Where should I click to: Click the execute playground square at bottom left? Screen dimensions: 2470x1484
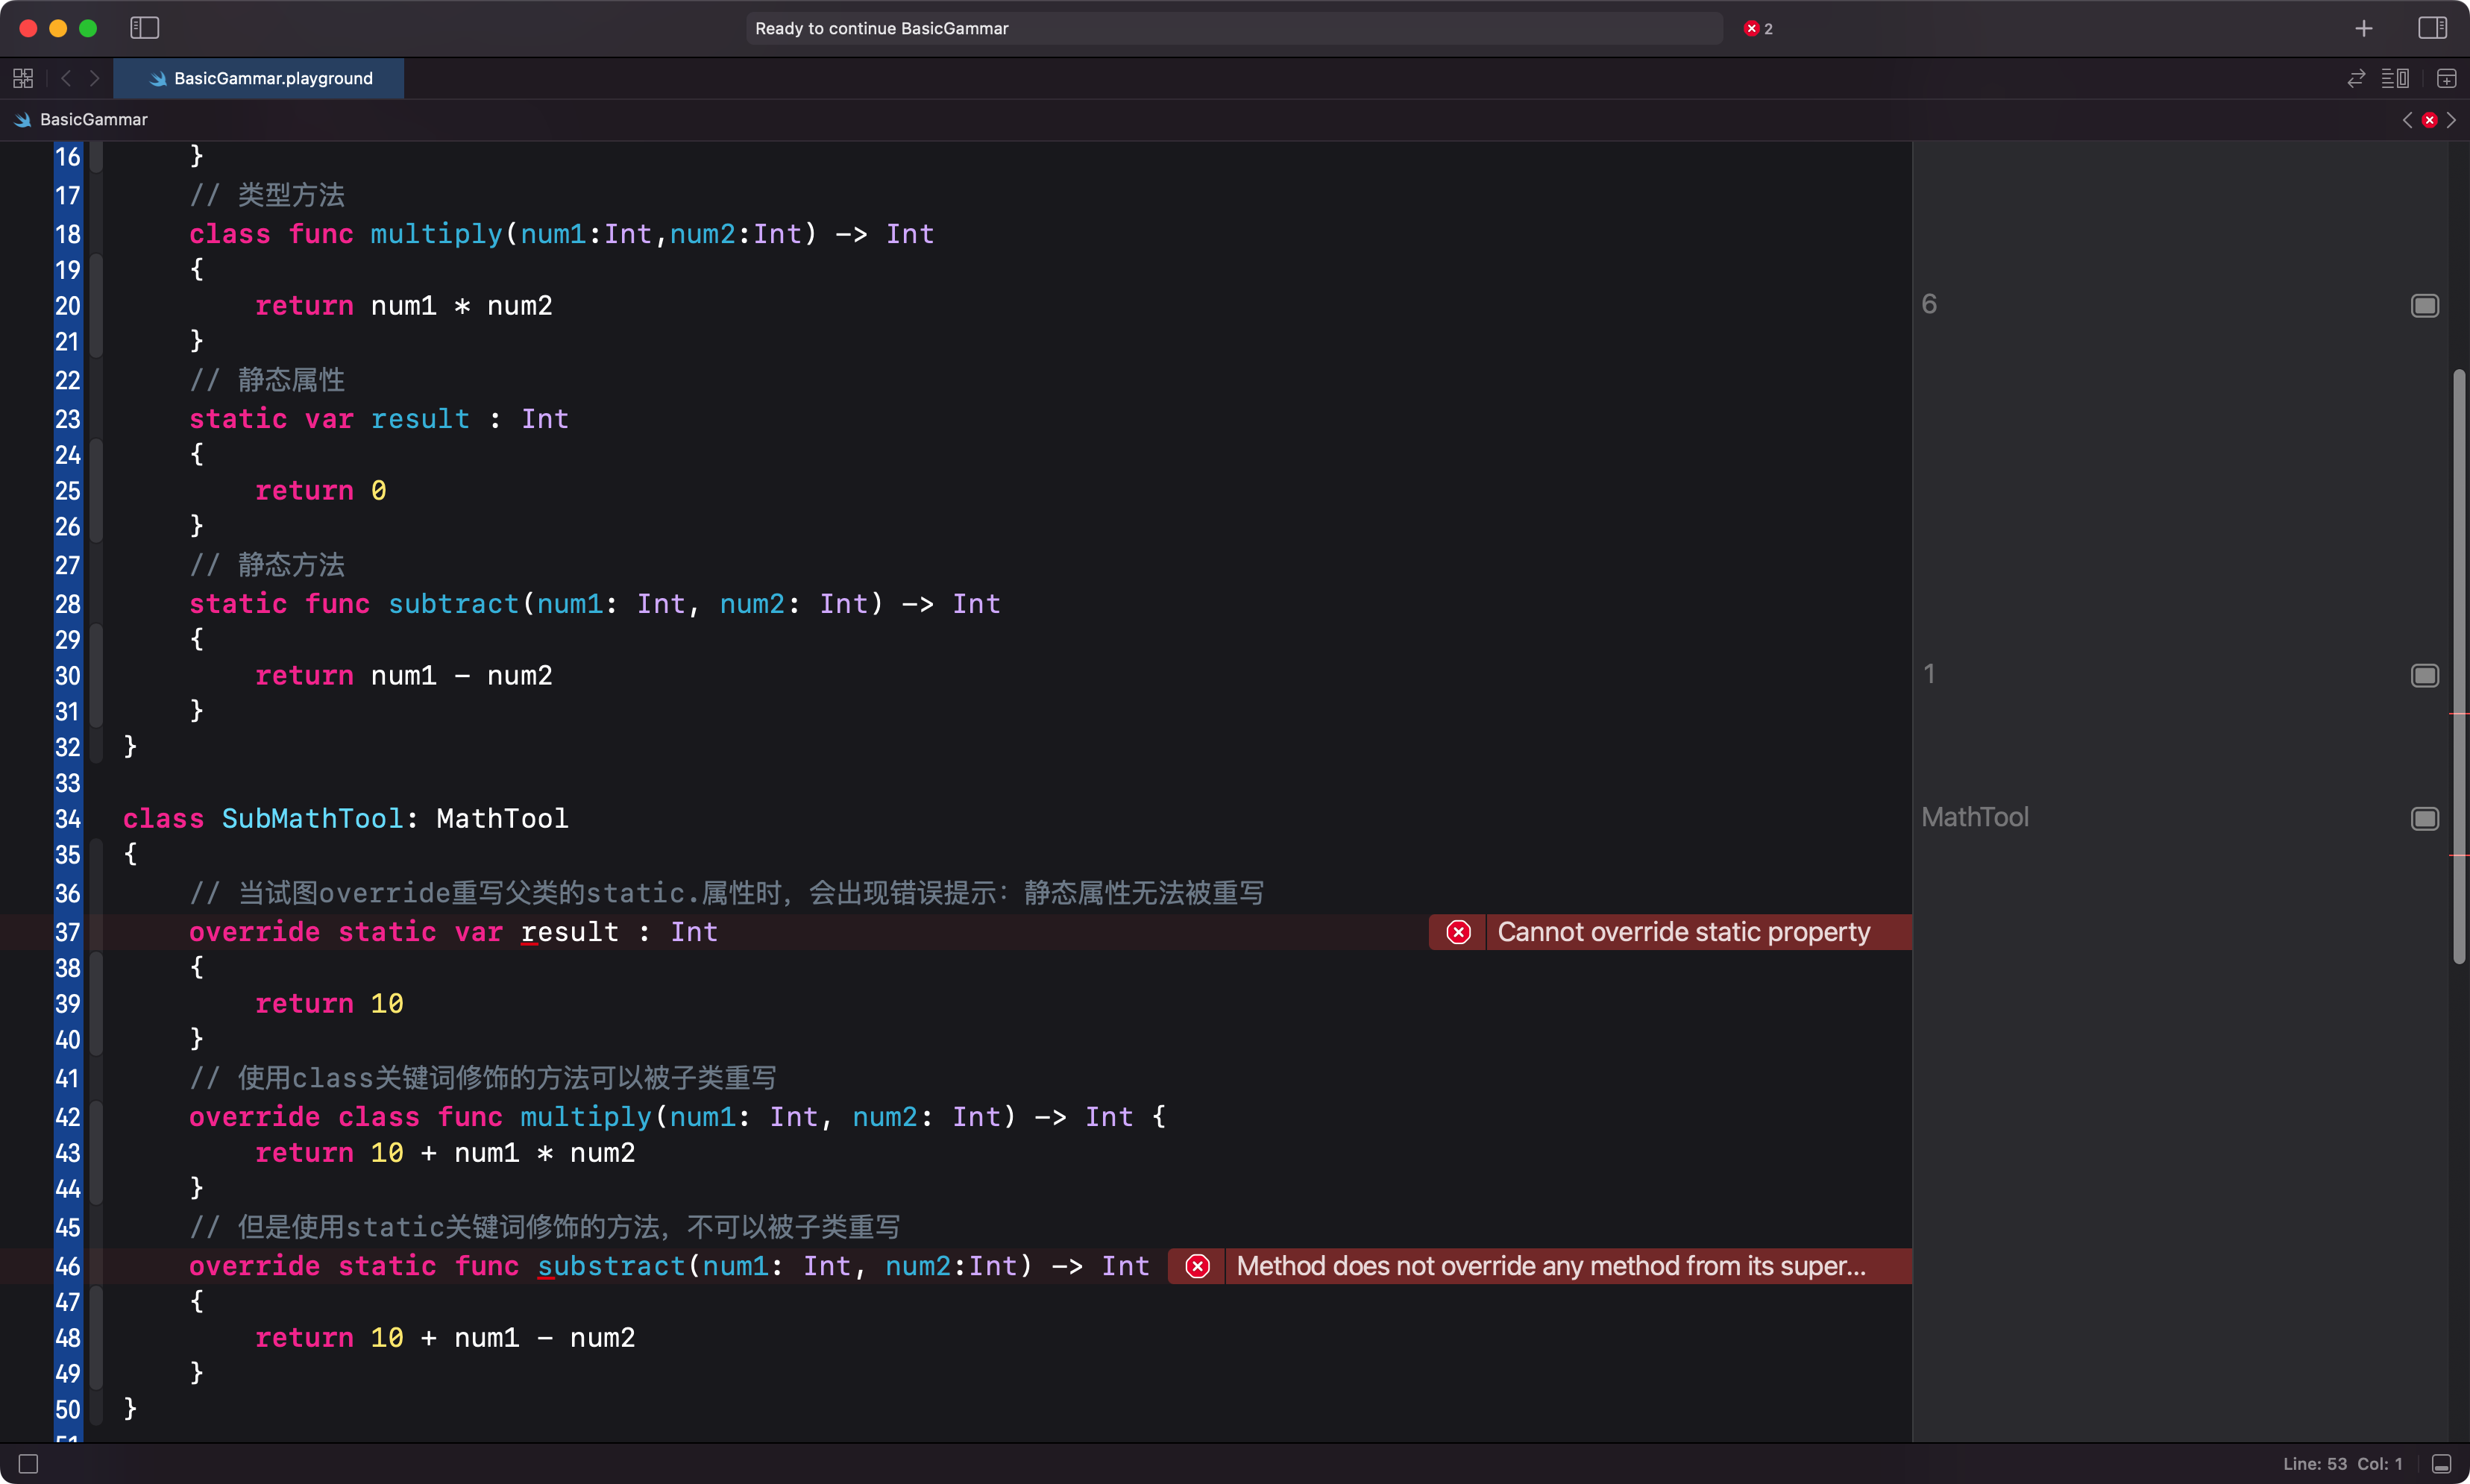pyautogui.click(x=28, y=1464)
